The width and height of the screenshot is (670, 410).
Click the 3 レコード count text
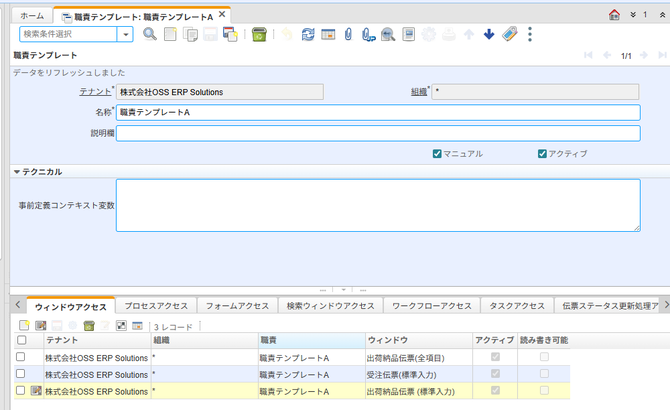tap(173, 327)
